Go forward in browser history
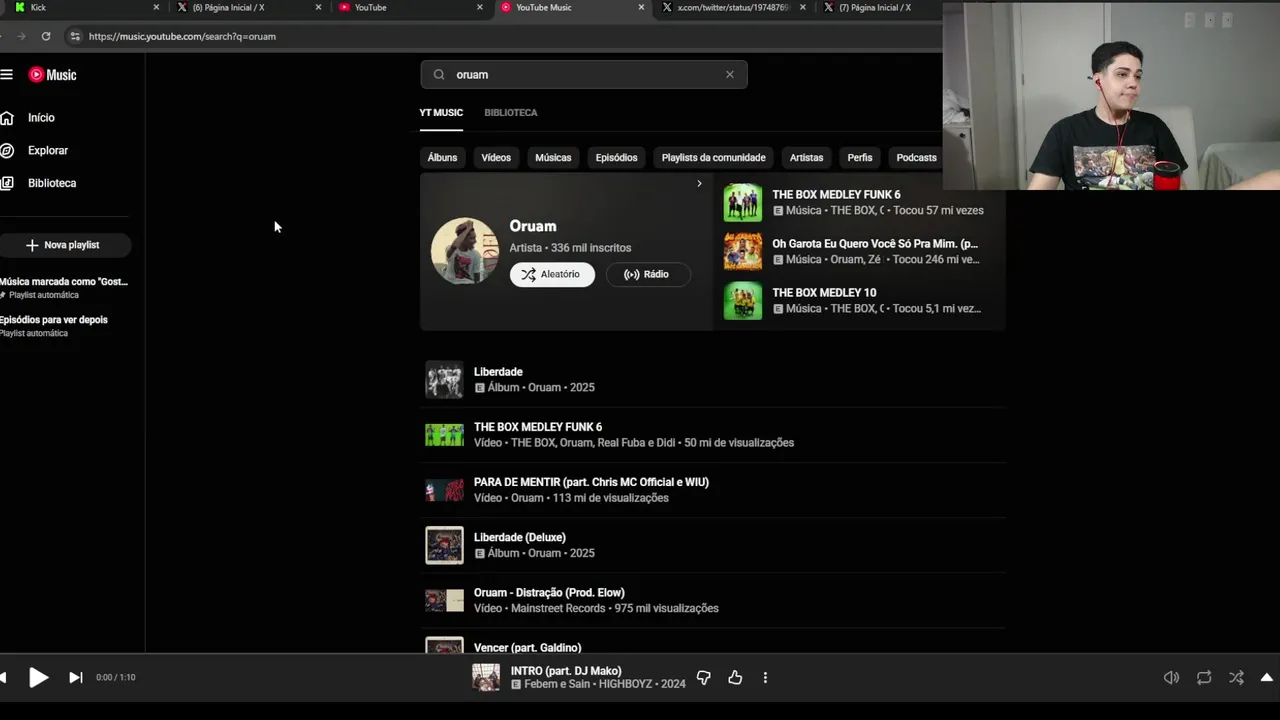Image resolution: width=1280 pixels, height=720 pixels. coord(21,36)
